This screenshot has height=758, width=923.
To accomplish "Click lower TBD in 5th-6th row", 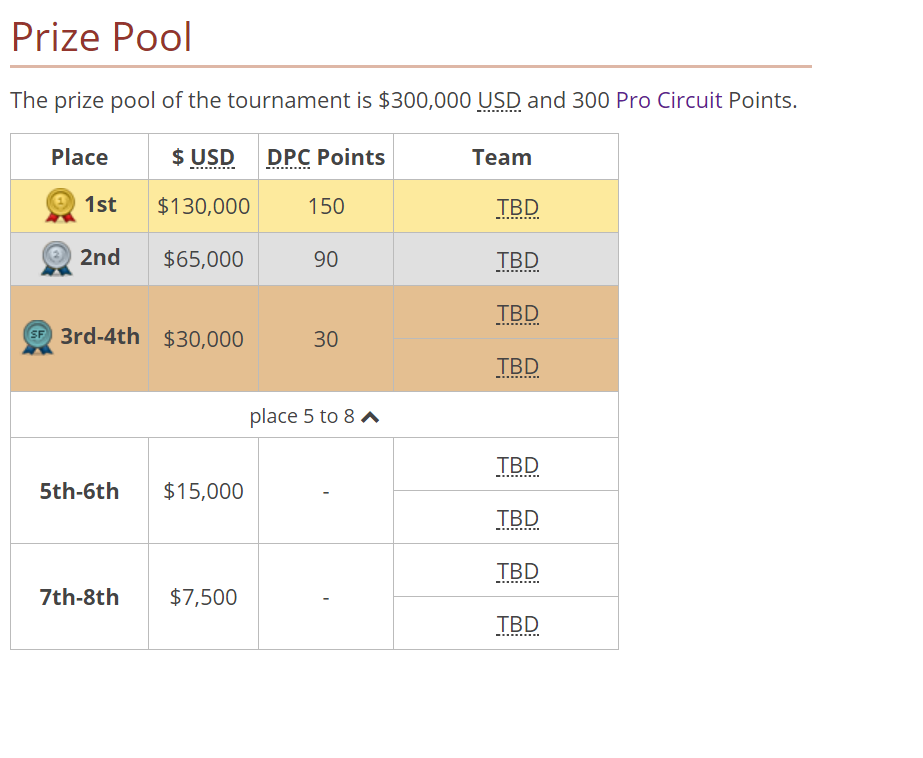I will (x=517, y=518).
